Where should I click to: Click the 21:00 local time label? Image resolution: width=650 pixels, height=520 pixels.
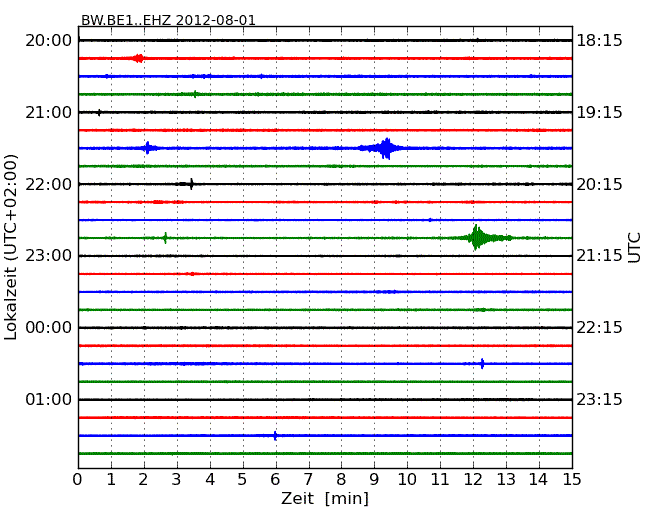[x=49, y=112]
